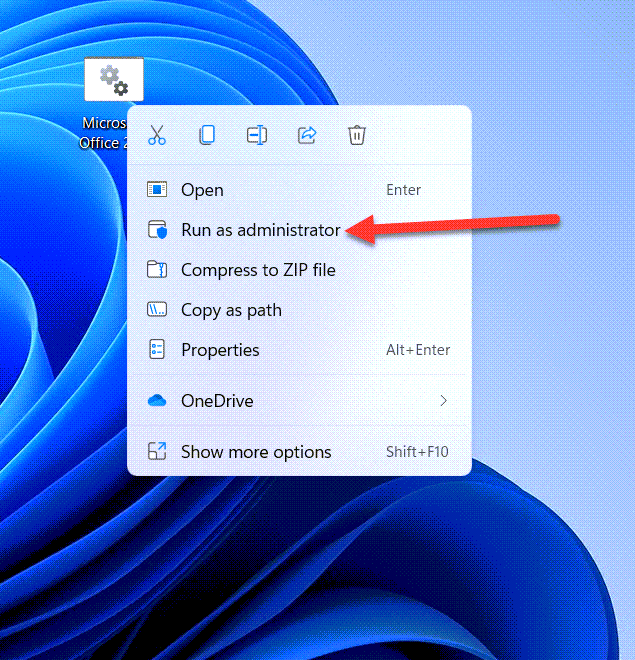Click the Properties list icon
The width and height of the screenshot is (635, 660).
coord(157,350)
